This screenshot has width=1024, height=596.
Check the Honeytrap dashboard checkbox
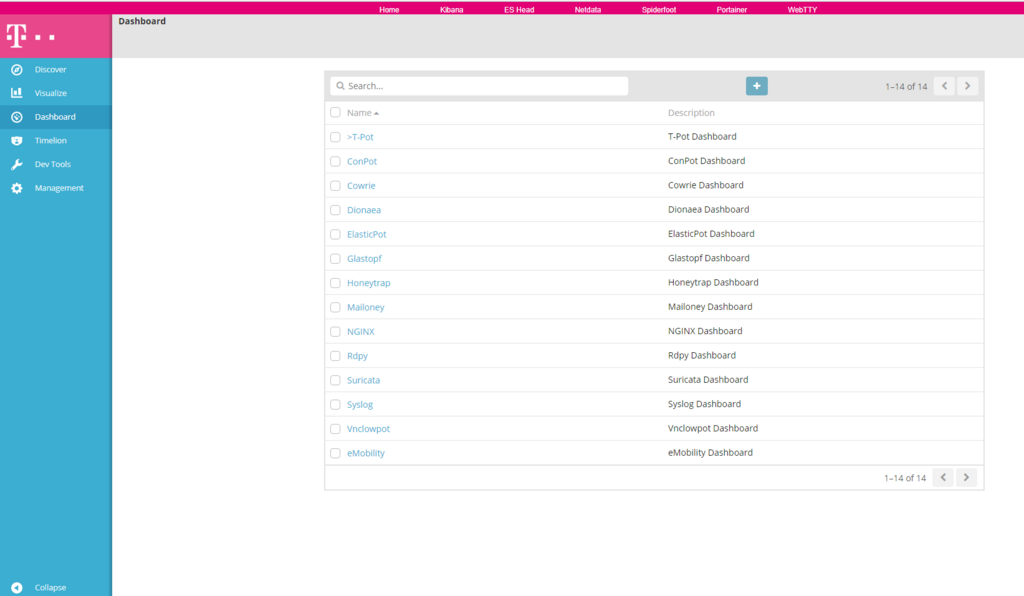(335, 283)
